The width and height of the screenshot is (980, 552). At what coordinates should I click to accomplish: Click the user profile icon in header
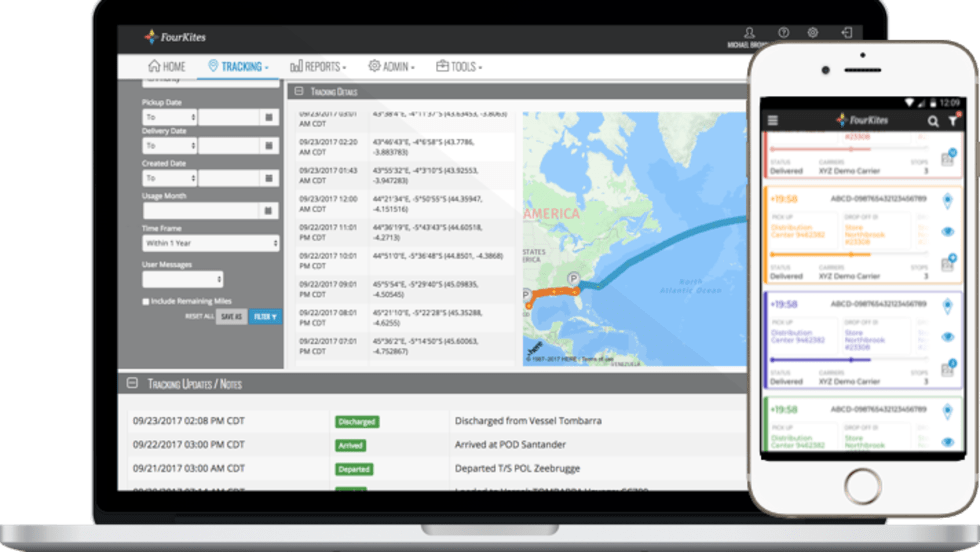751,33
